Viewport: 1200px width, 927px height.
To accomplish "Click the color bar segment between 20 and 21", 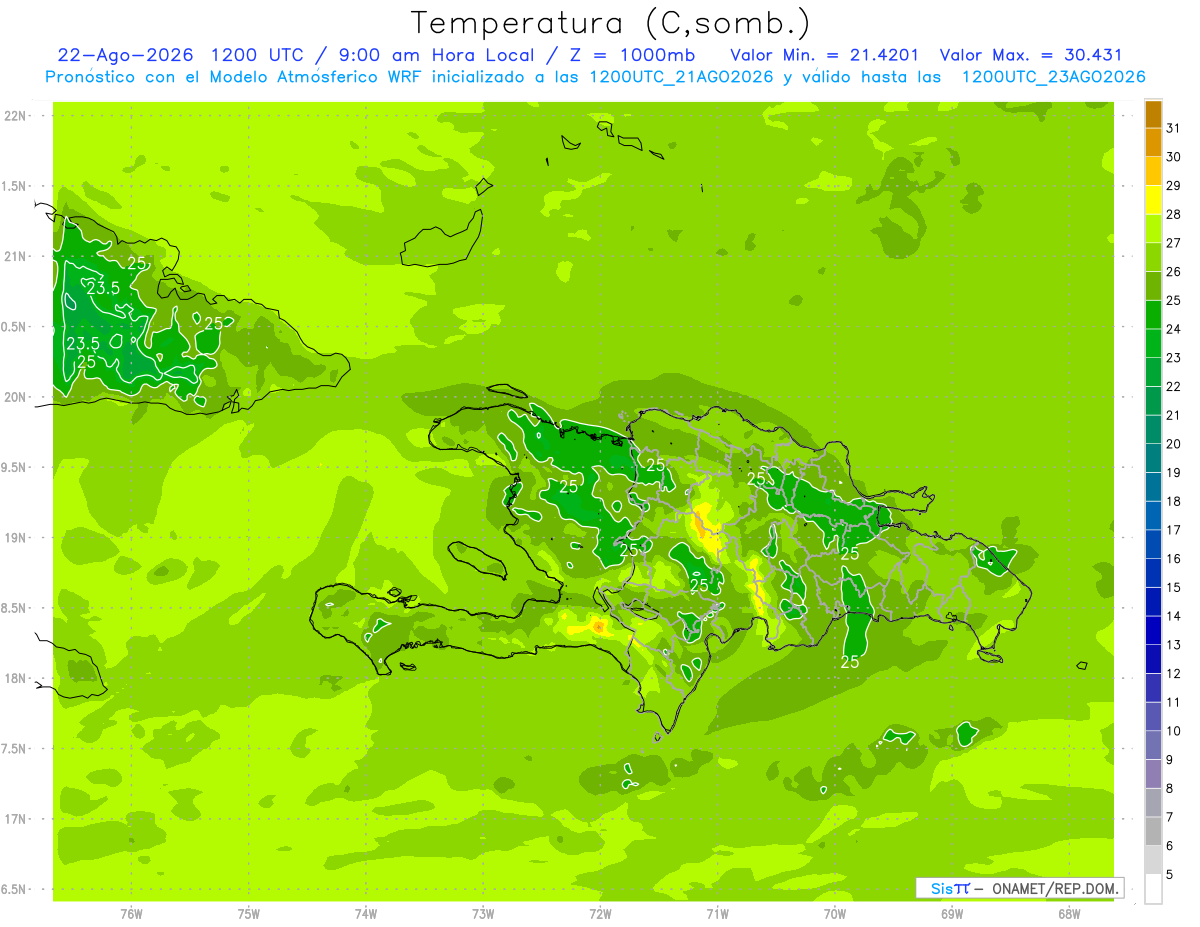I will [1153, 430].
